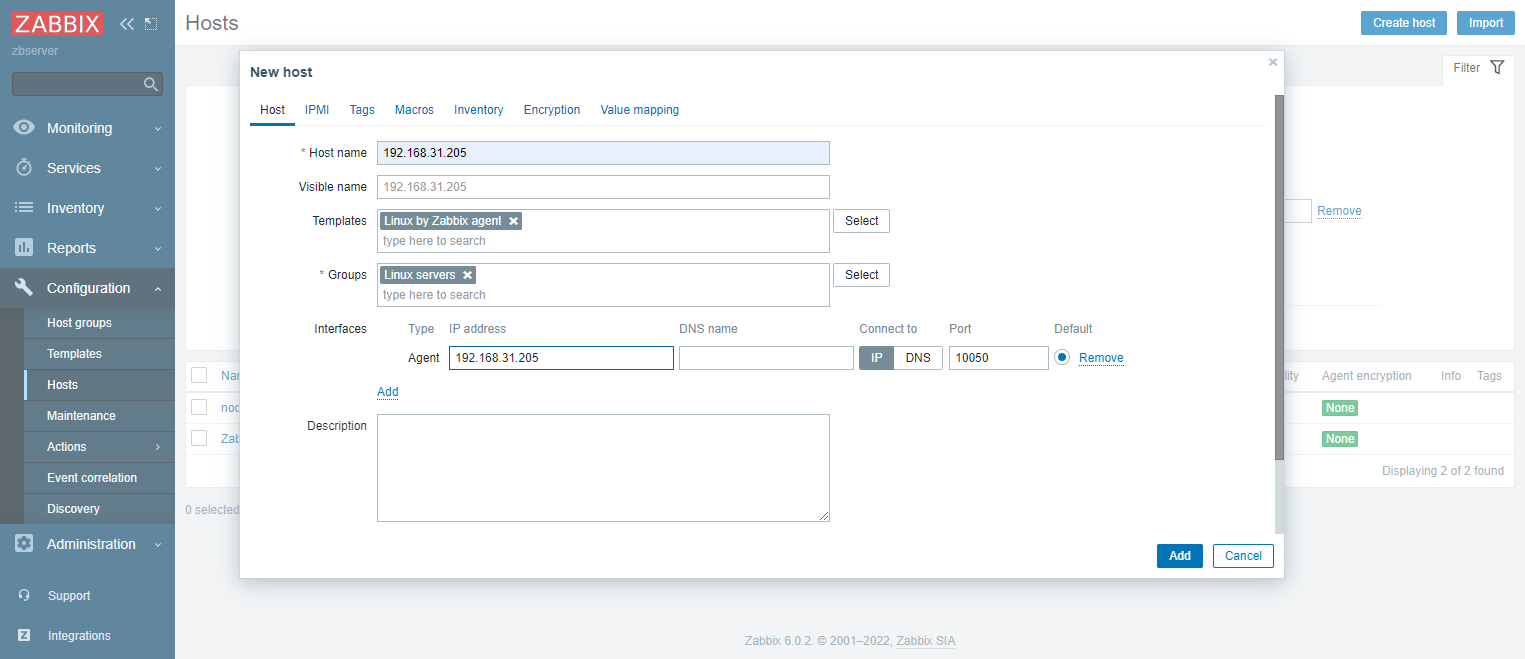
Task: Focus the Port field
Action: coord(999,358)
